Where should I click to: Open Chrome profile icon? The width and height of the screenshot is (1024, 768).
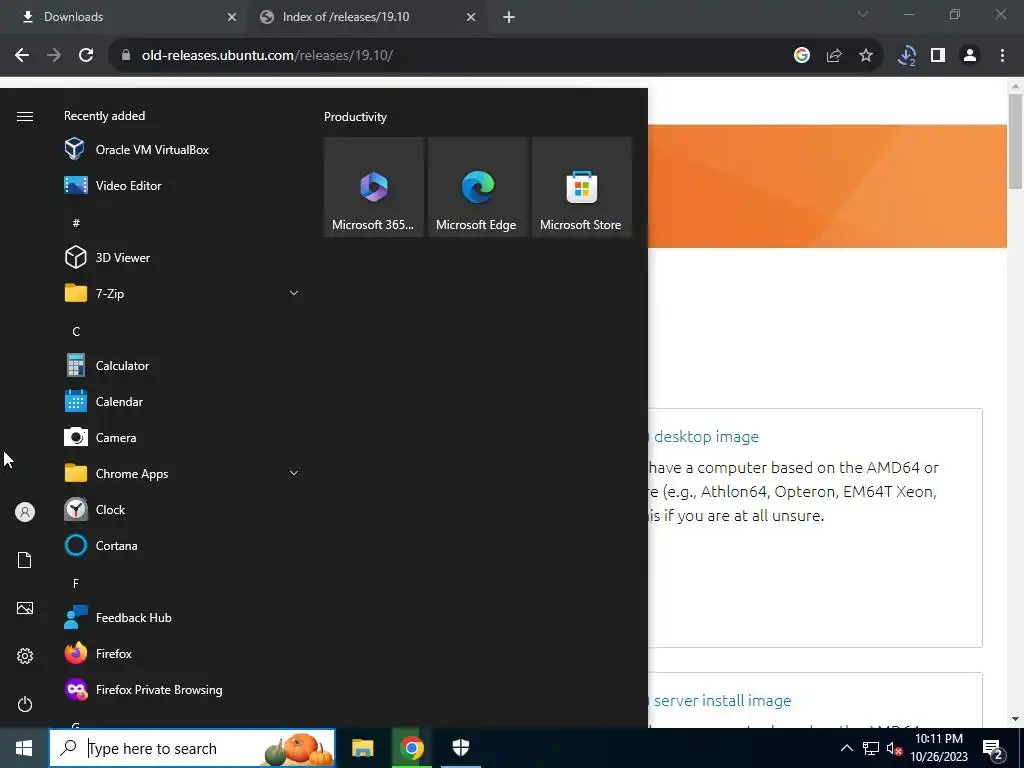[x=970, y=56]
